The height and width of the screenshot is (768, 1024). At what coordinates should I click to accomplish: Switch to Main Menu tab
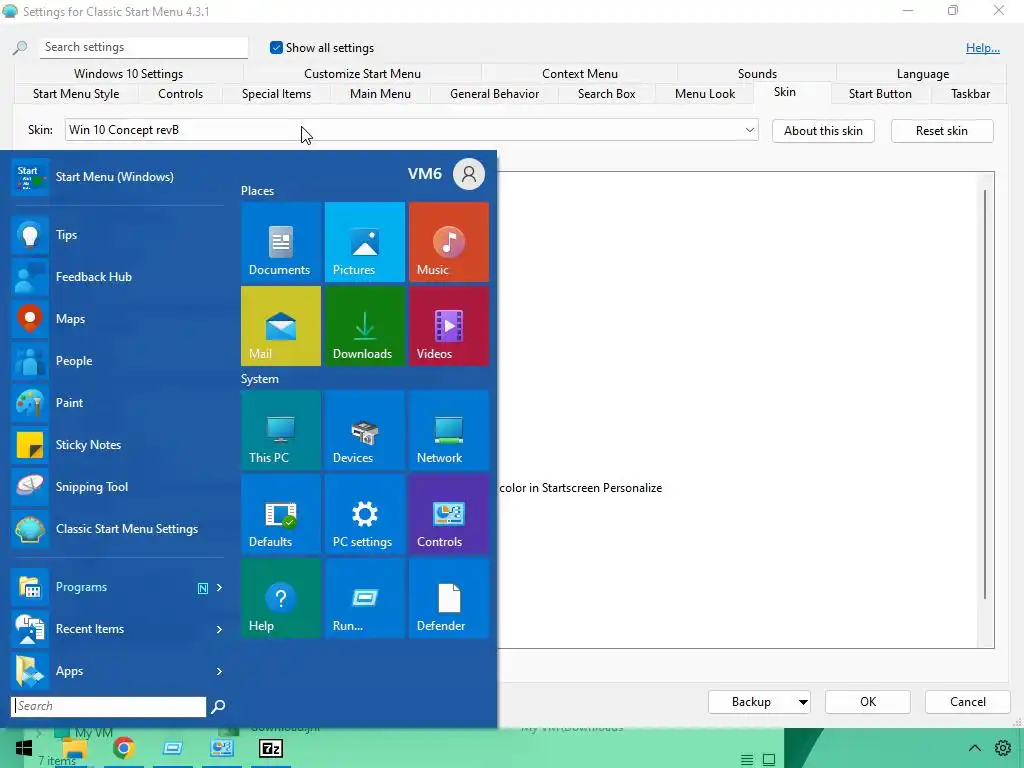point(380,94)
